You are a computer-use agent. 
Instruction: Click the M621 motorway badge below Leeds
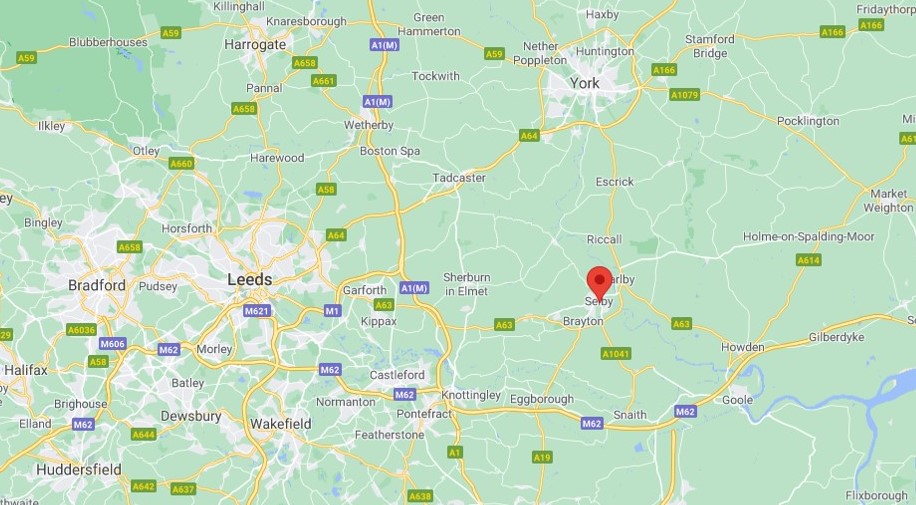(x=257, y=311)
